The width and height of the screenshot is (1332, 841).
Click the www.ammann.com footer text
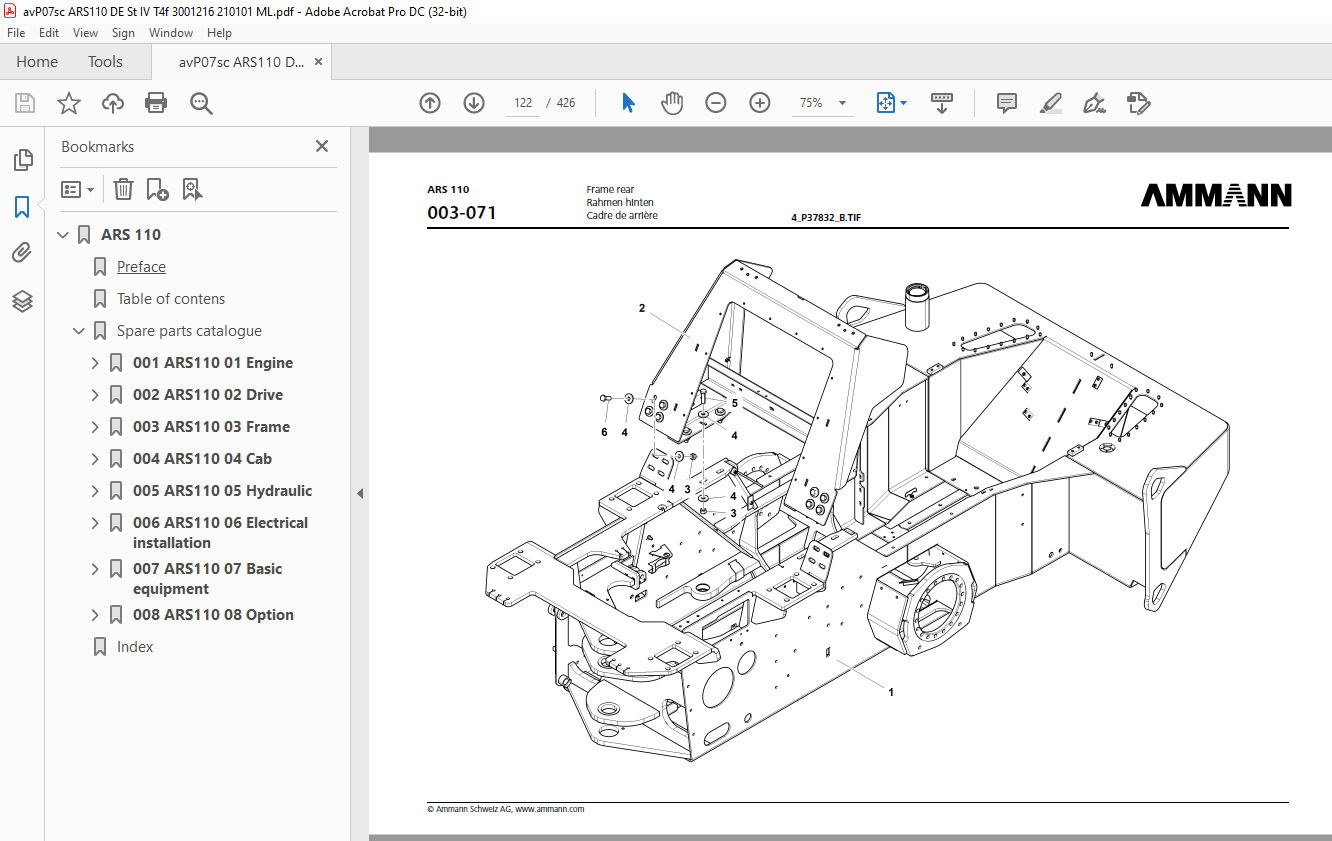(x=549, y=809)
